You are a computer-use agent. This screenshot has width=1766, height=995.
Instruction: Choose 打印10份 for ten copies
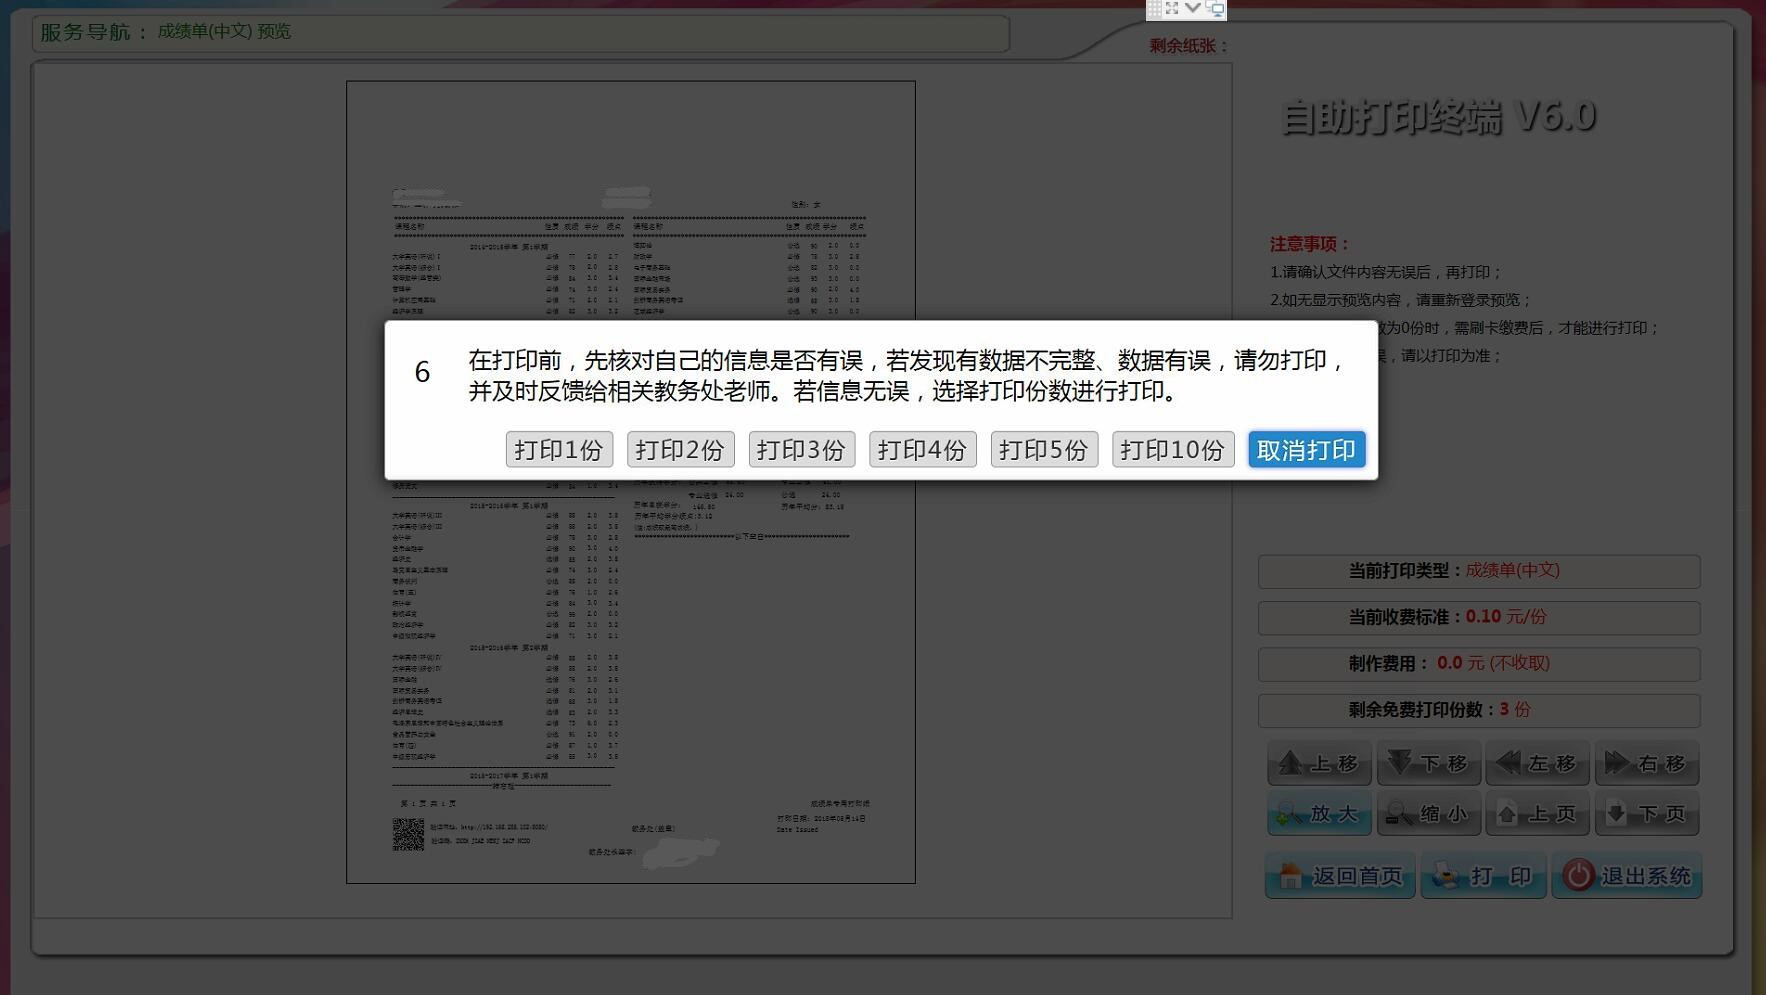point(1172,450)
